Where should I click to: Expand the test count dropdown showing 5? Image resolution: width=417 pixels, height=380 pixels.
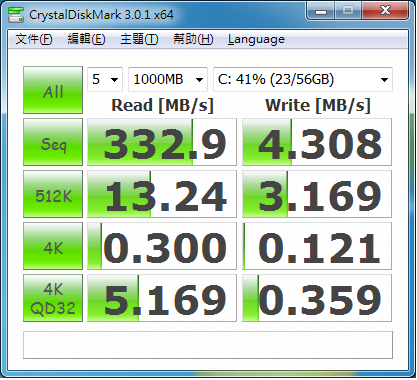tap(105, 79)
